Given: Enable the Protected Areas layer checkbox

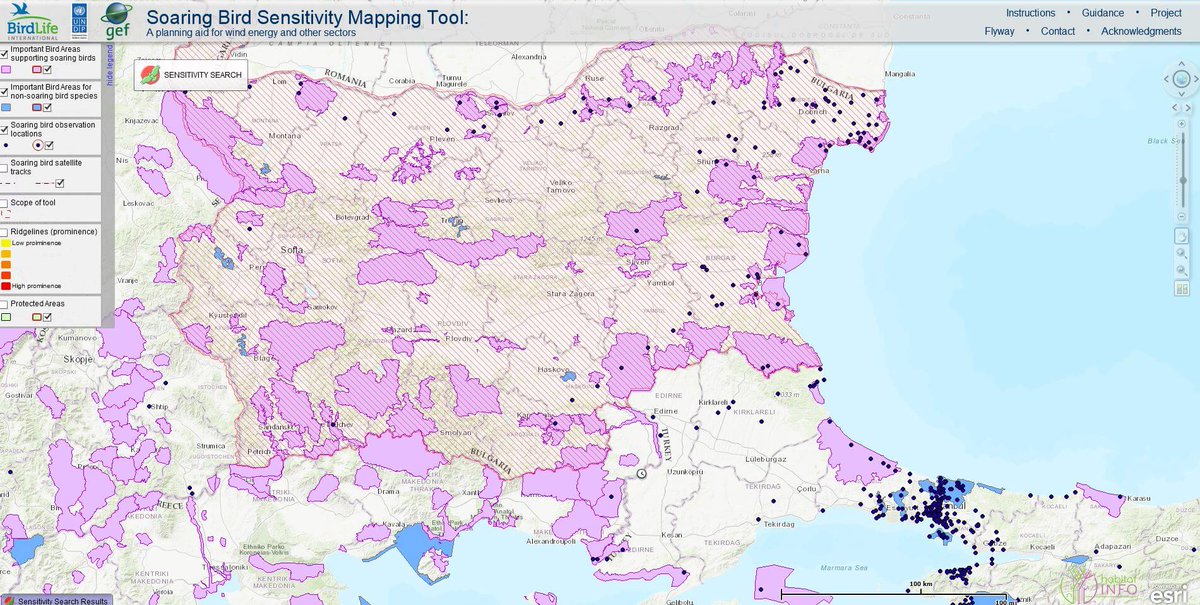Looking at the screenshot, I should pos(6,303).
